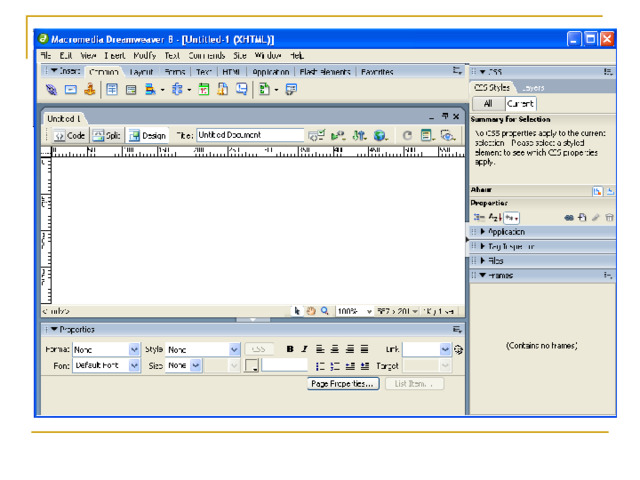The height and width of the screenshot is (480, 640).
Task: Insert a Table from the Common bar
Action: (112, 89)
